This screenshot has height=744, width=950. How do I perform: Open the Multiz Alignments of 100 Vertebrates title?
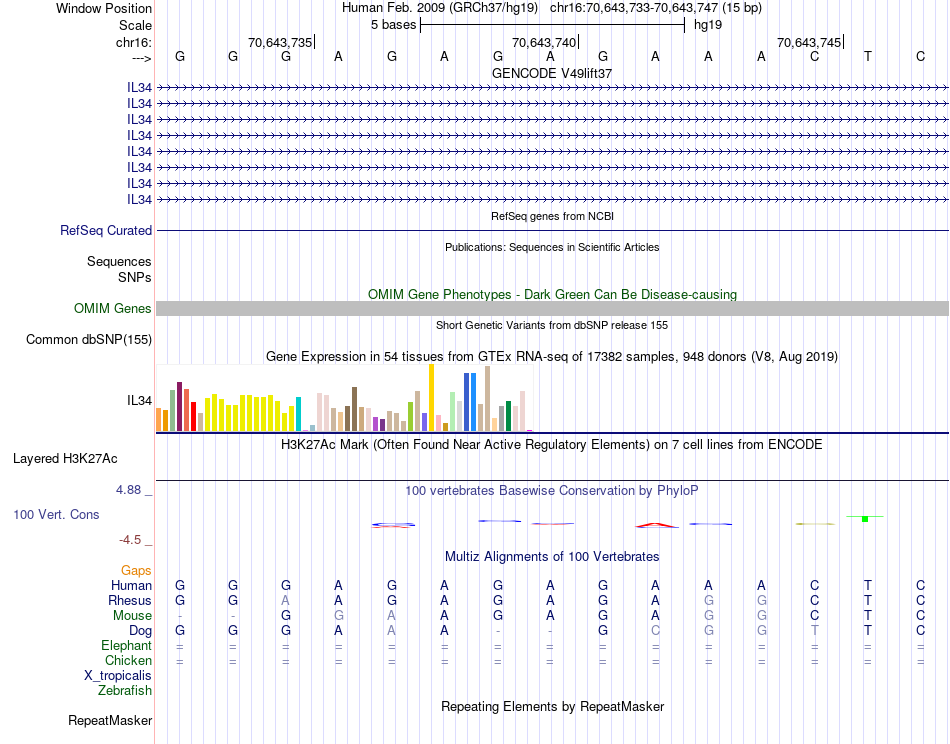[x=552, y=556]
